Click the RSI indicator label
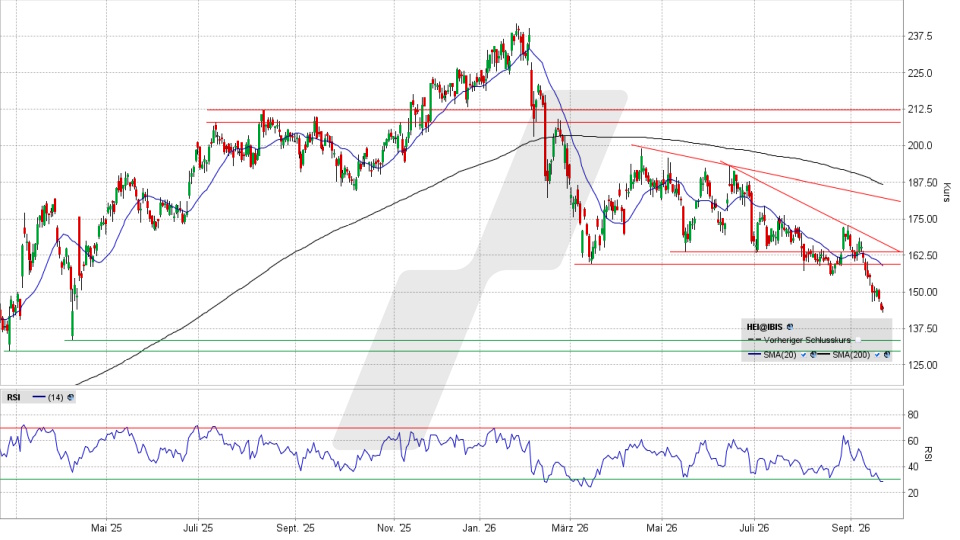 click(x=13, y=397)
